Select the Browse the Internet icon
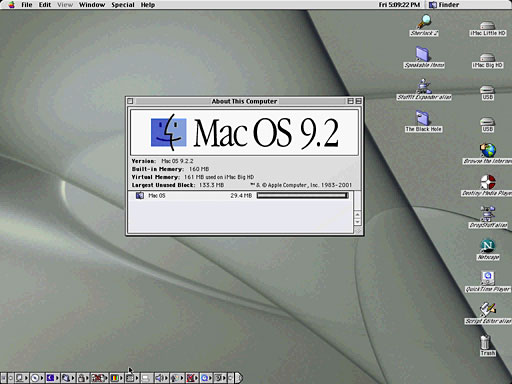The height and width of the screenshot is (384, 512). (x=487, y=153)
